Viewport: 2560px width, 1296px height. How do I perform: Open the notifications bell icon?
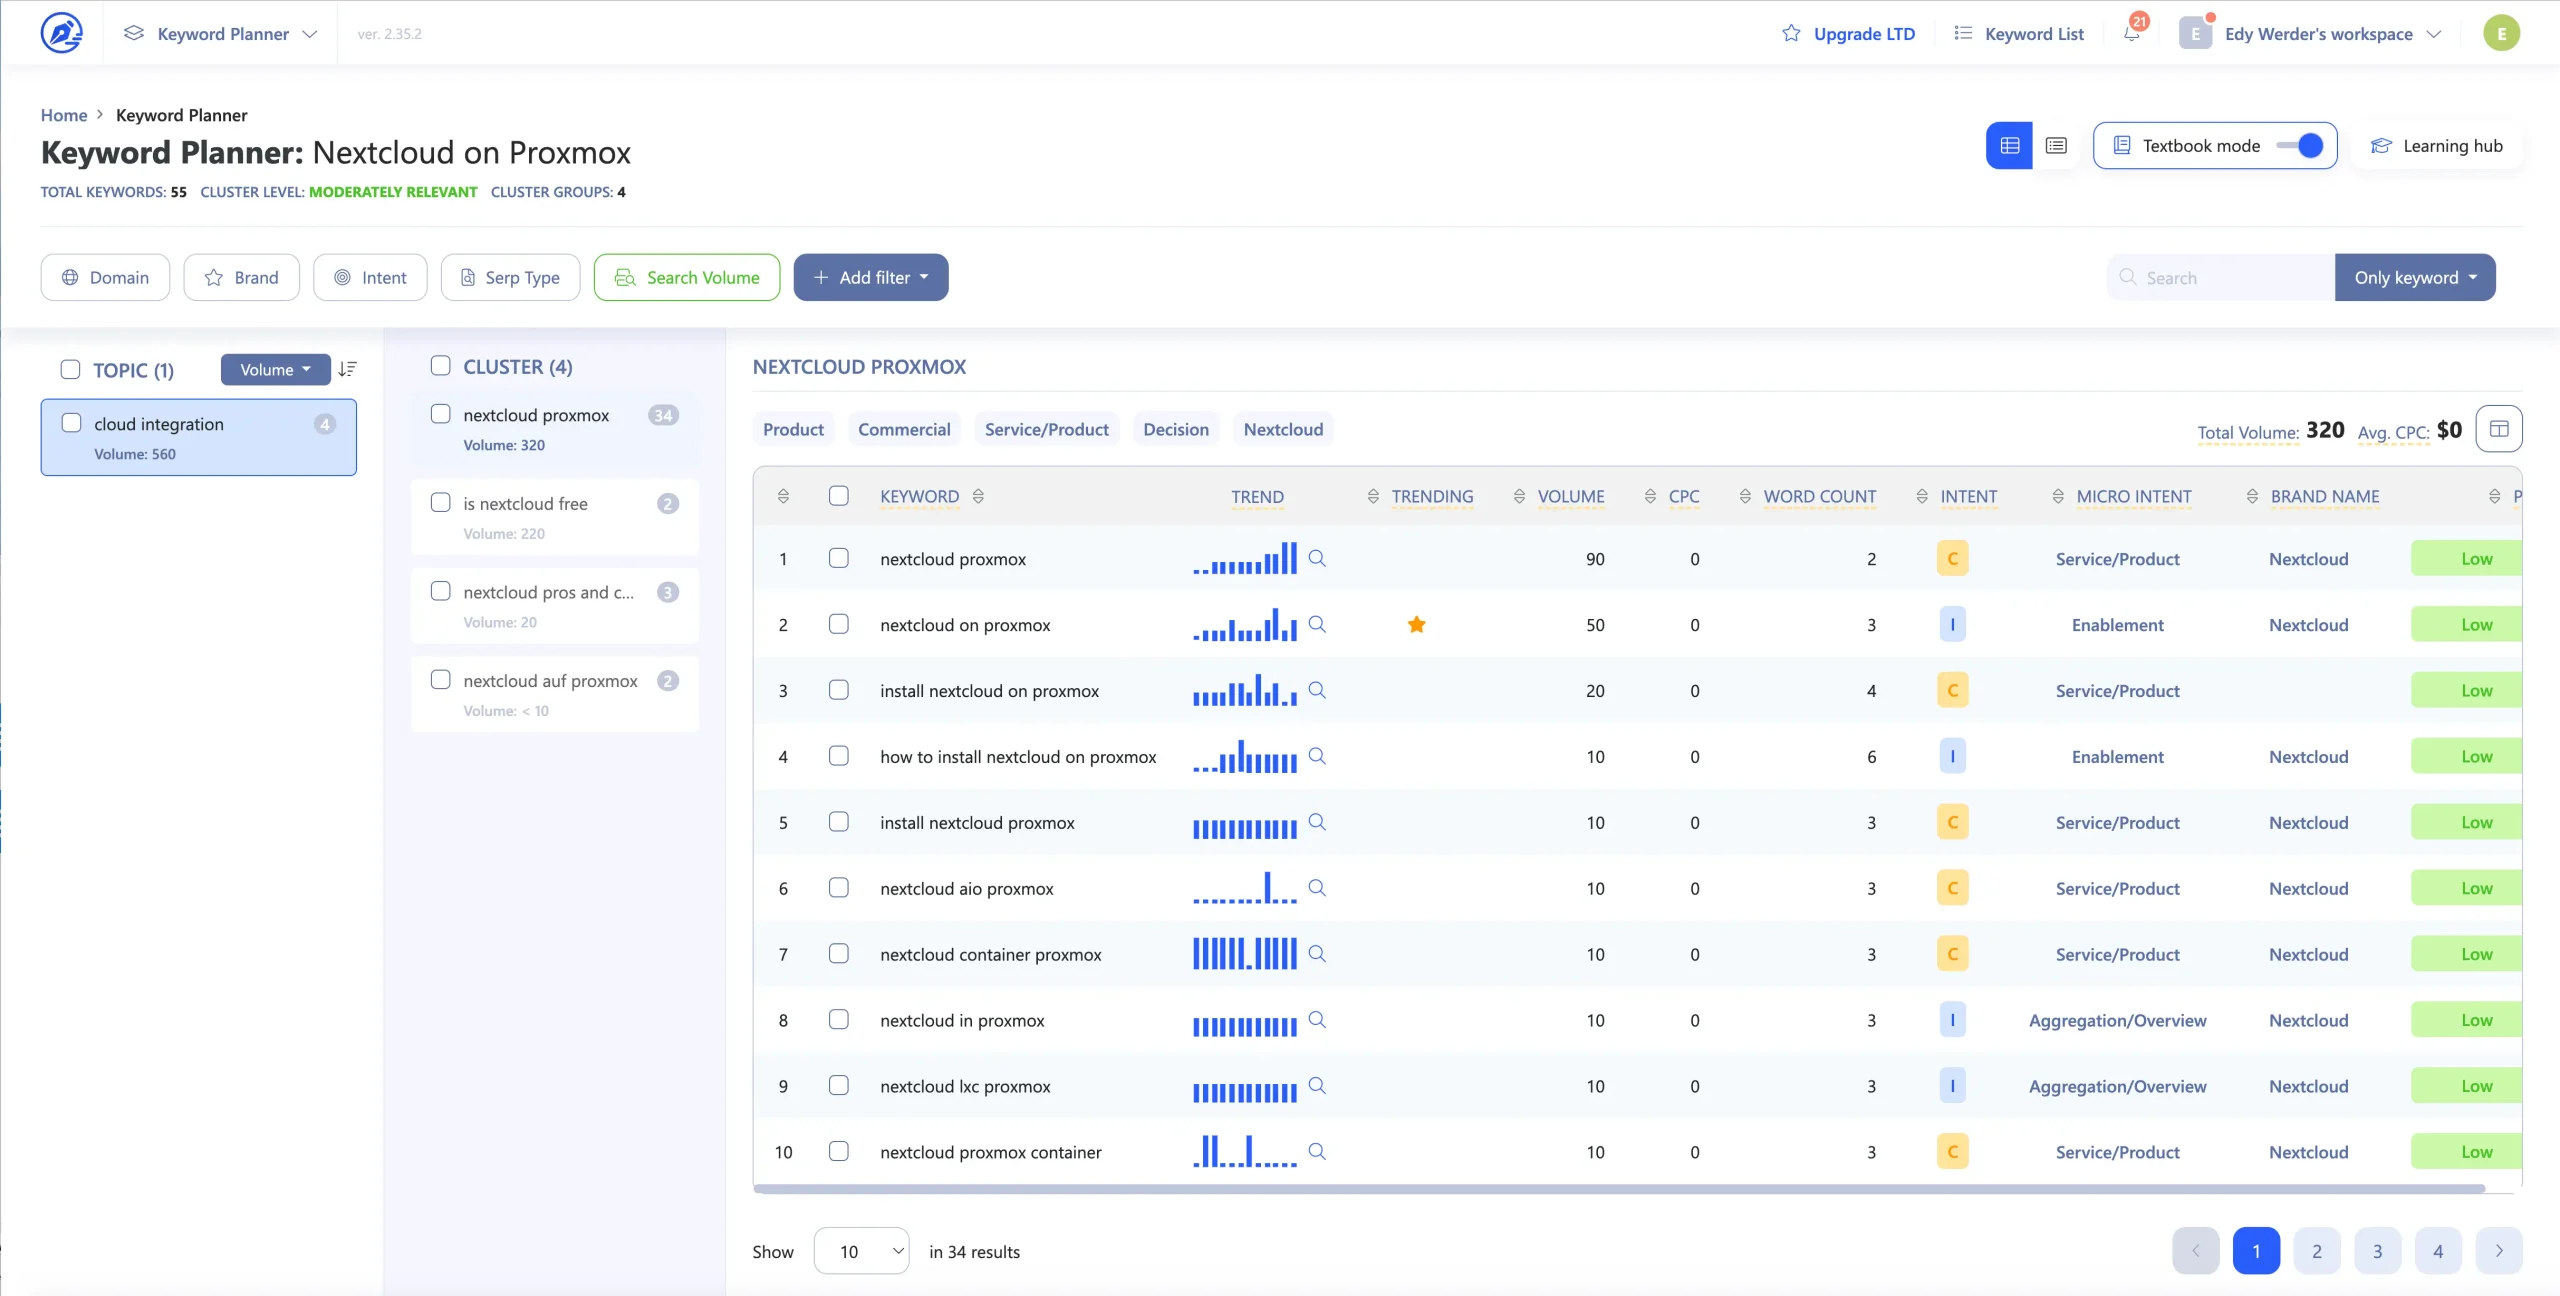click(2131, 33)
